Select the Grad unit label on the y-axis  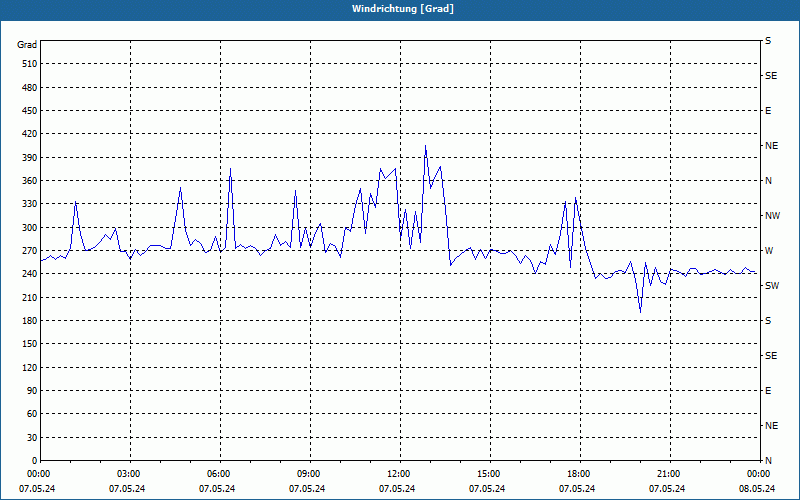27,45
